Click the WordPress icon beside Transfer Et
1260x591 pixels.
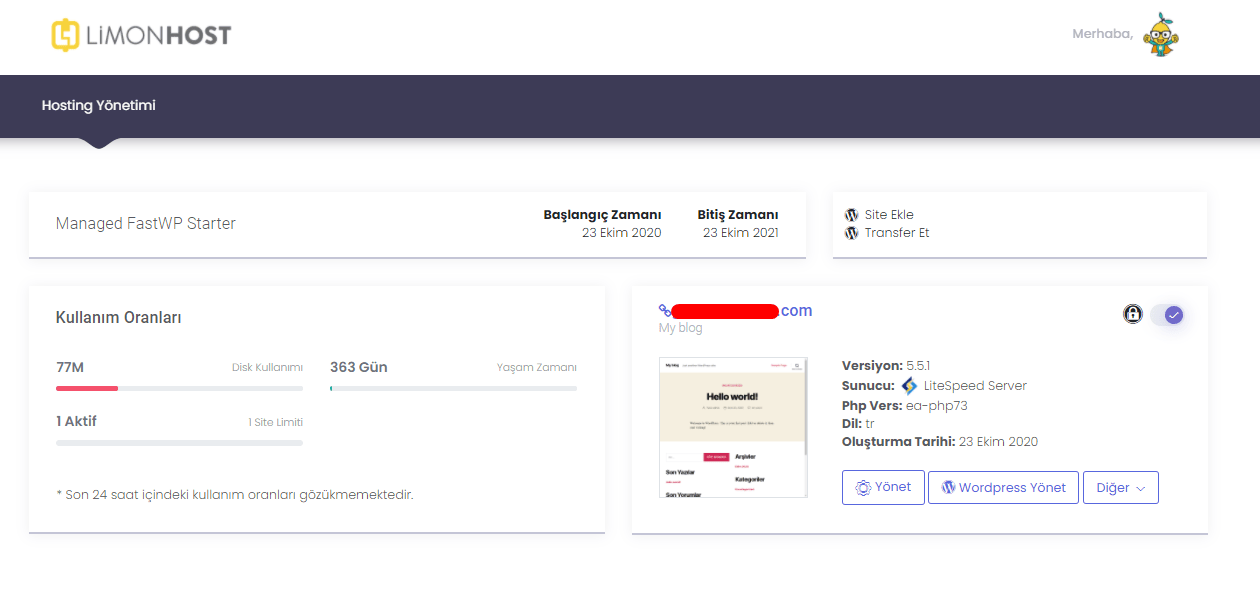pos(852,233)
